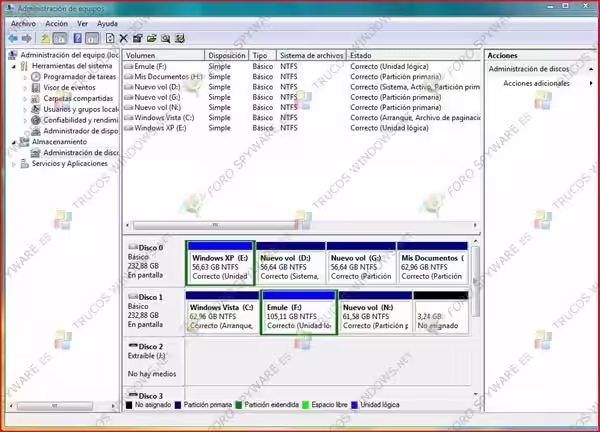Screen dimensions: 600x432
Task: Click the Refresh page toolbar icon
Action: click(110, 38)
